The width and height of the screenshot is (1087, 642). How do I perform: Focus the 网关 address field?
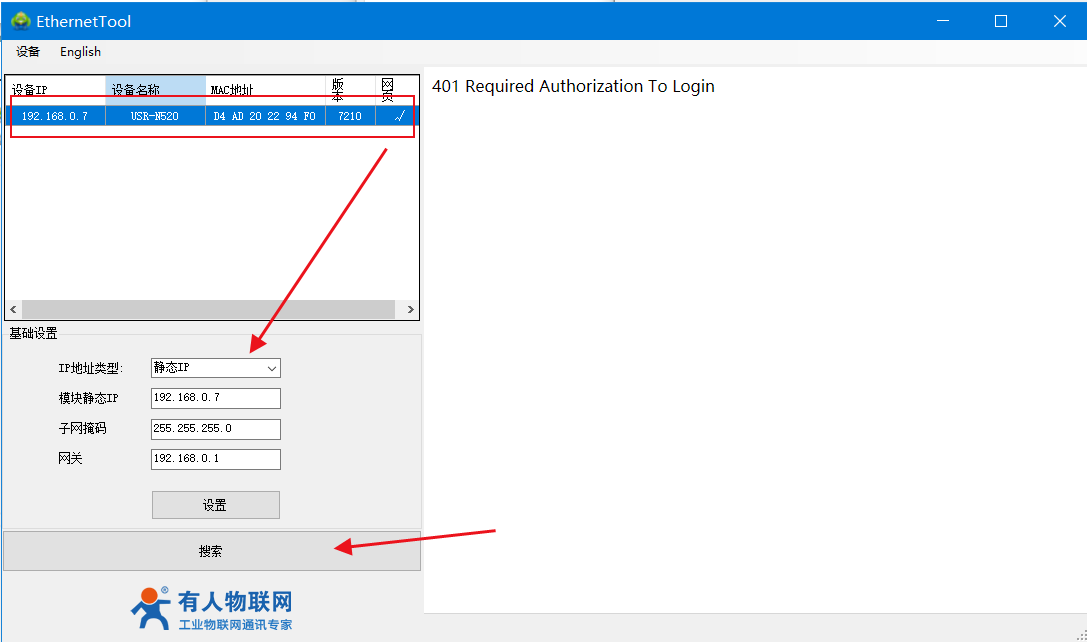tap(215, 459)
